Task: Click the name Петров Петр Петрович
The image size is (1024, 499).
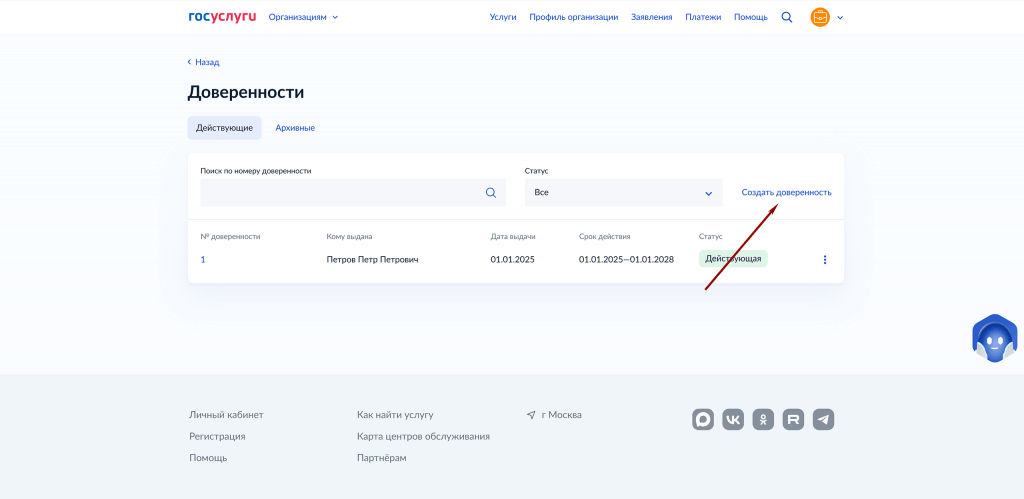Action: [372, 259]
